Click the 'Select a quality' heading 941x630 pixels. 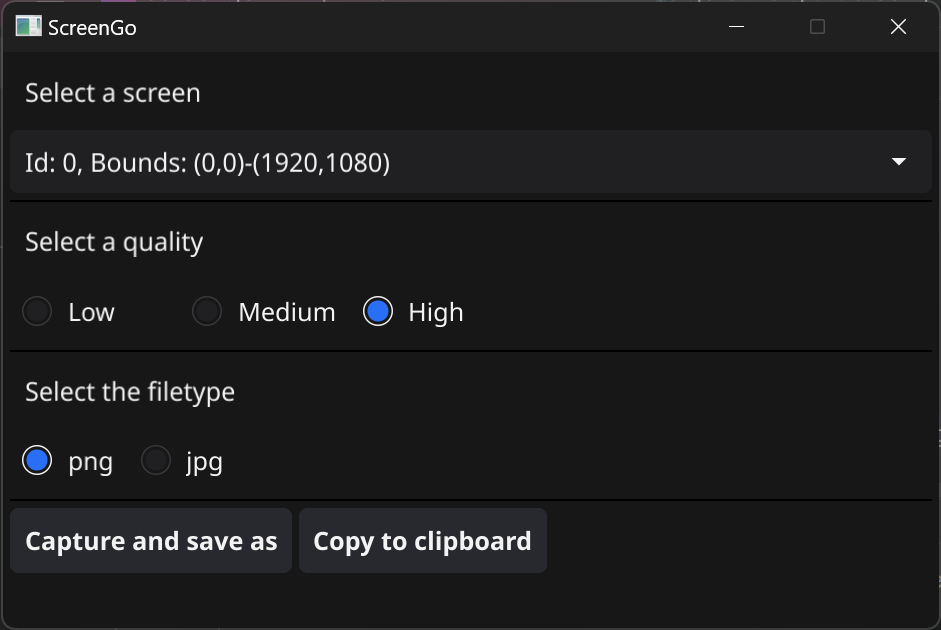(114, 242)
